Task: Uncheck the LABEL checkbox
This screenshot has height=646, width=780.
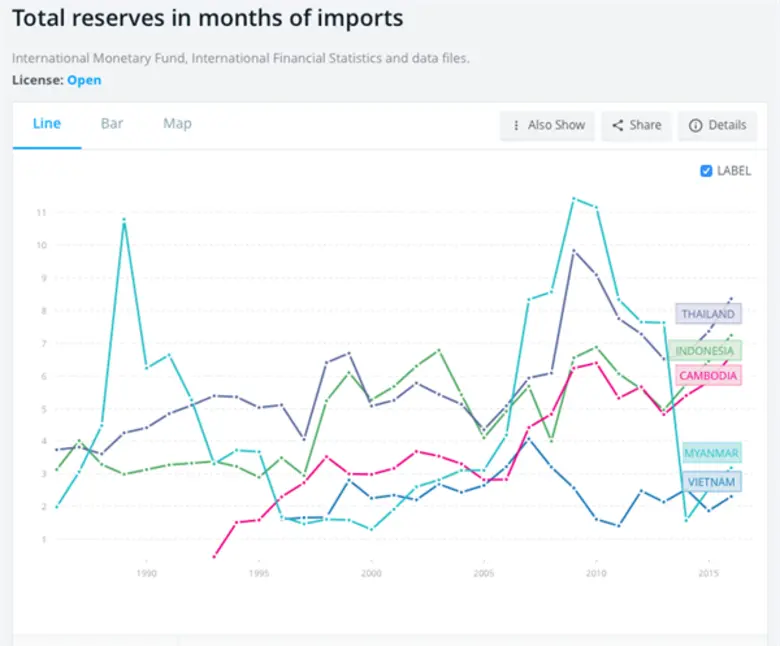Action: [707, 171]
